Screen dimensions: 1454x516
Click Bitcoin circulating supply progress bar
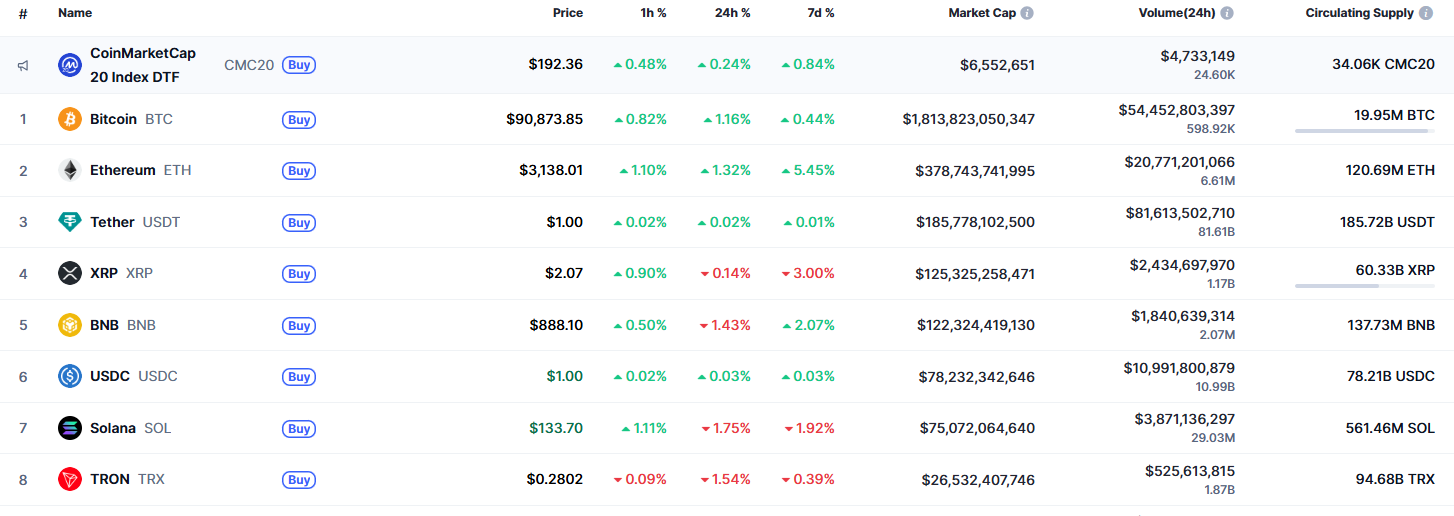[1364, 131]
